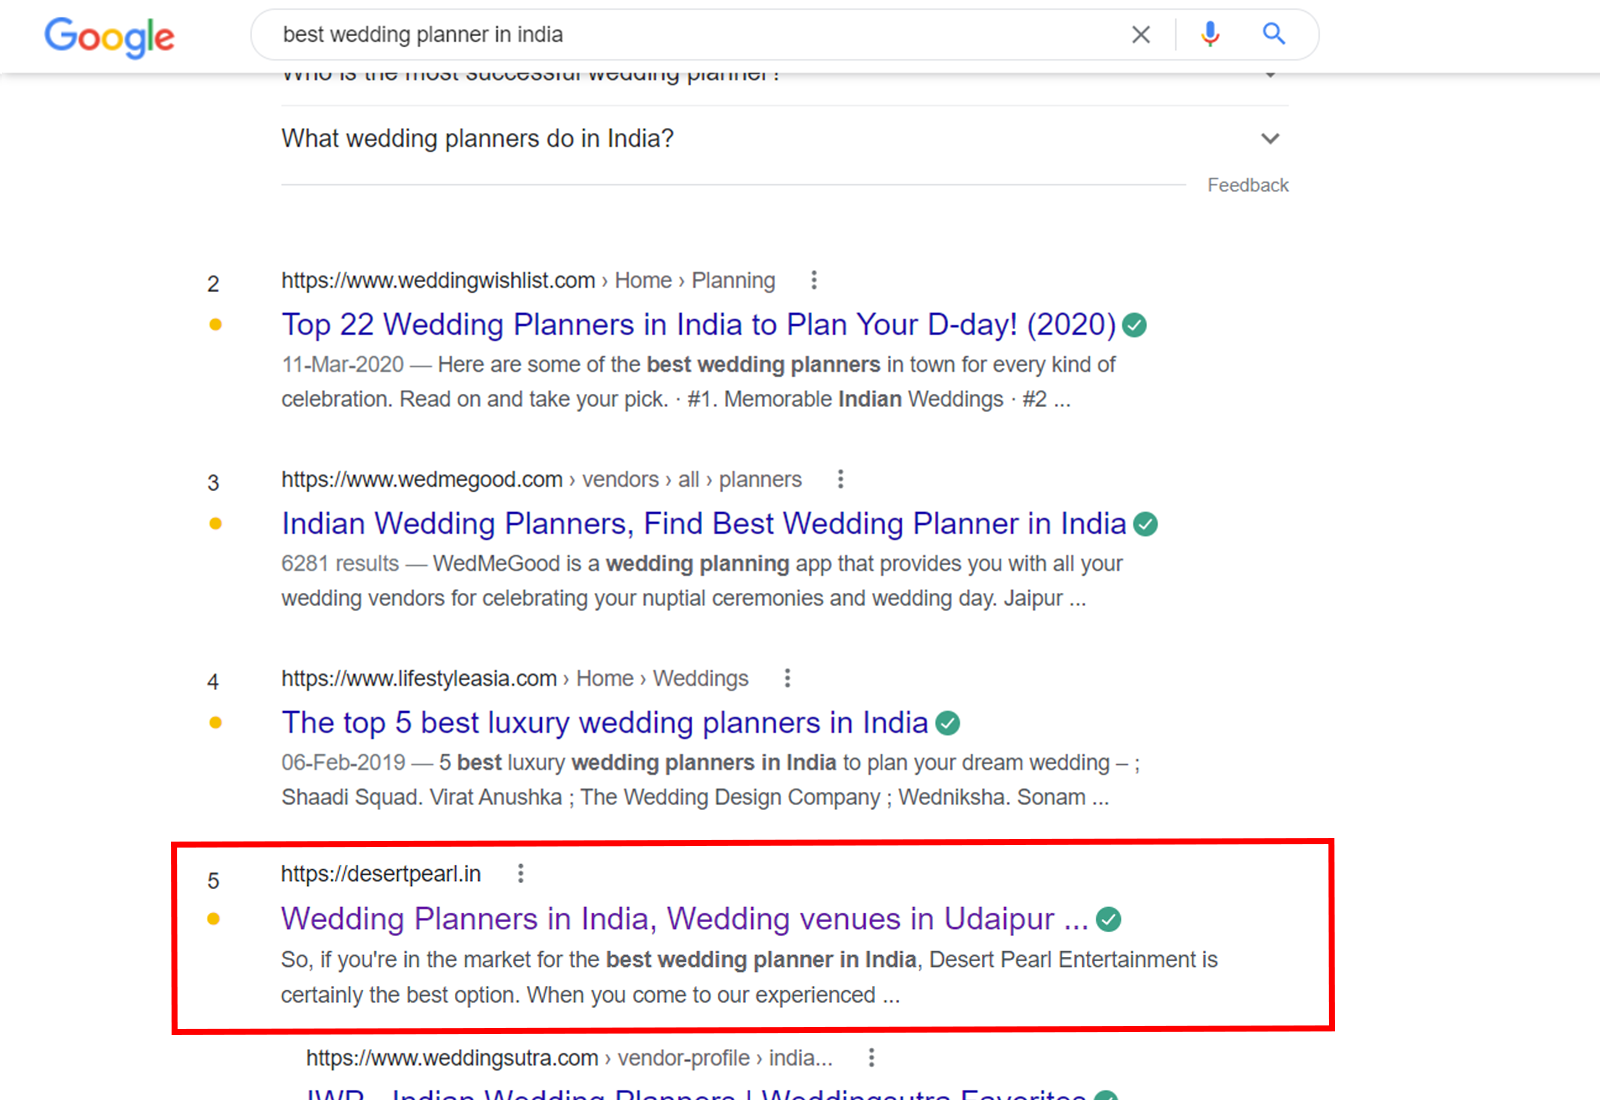Expand the partially hidden successful planner question
The width and height of the screenshot is (1600, 1100).
[1270, 77]
